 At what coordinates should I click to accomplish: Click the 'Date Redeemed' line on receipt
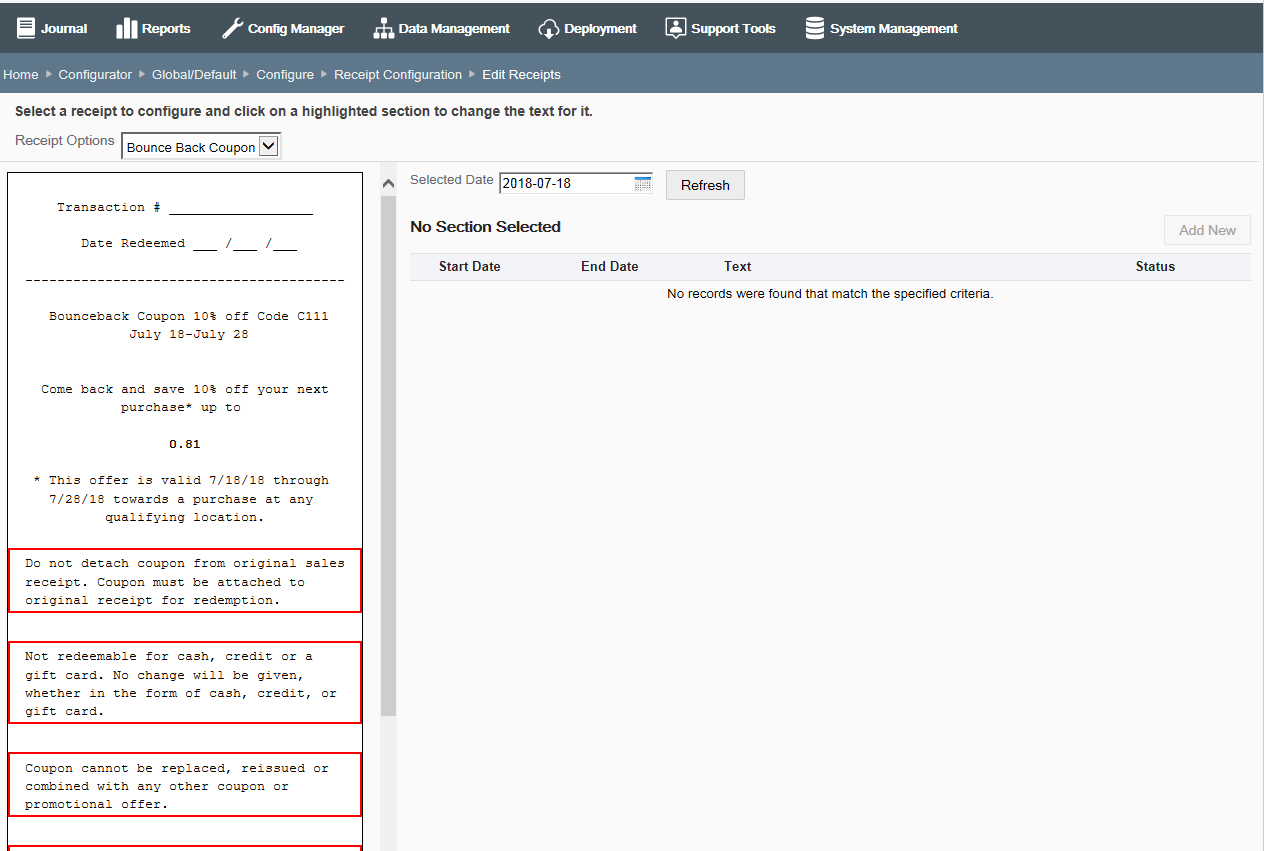click(189, 244)
